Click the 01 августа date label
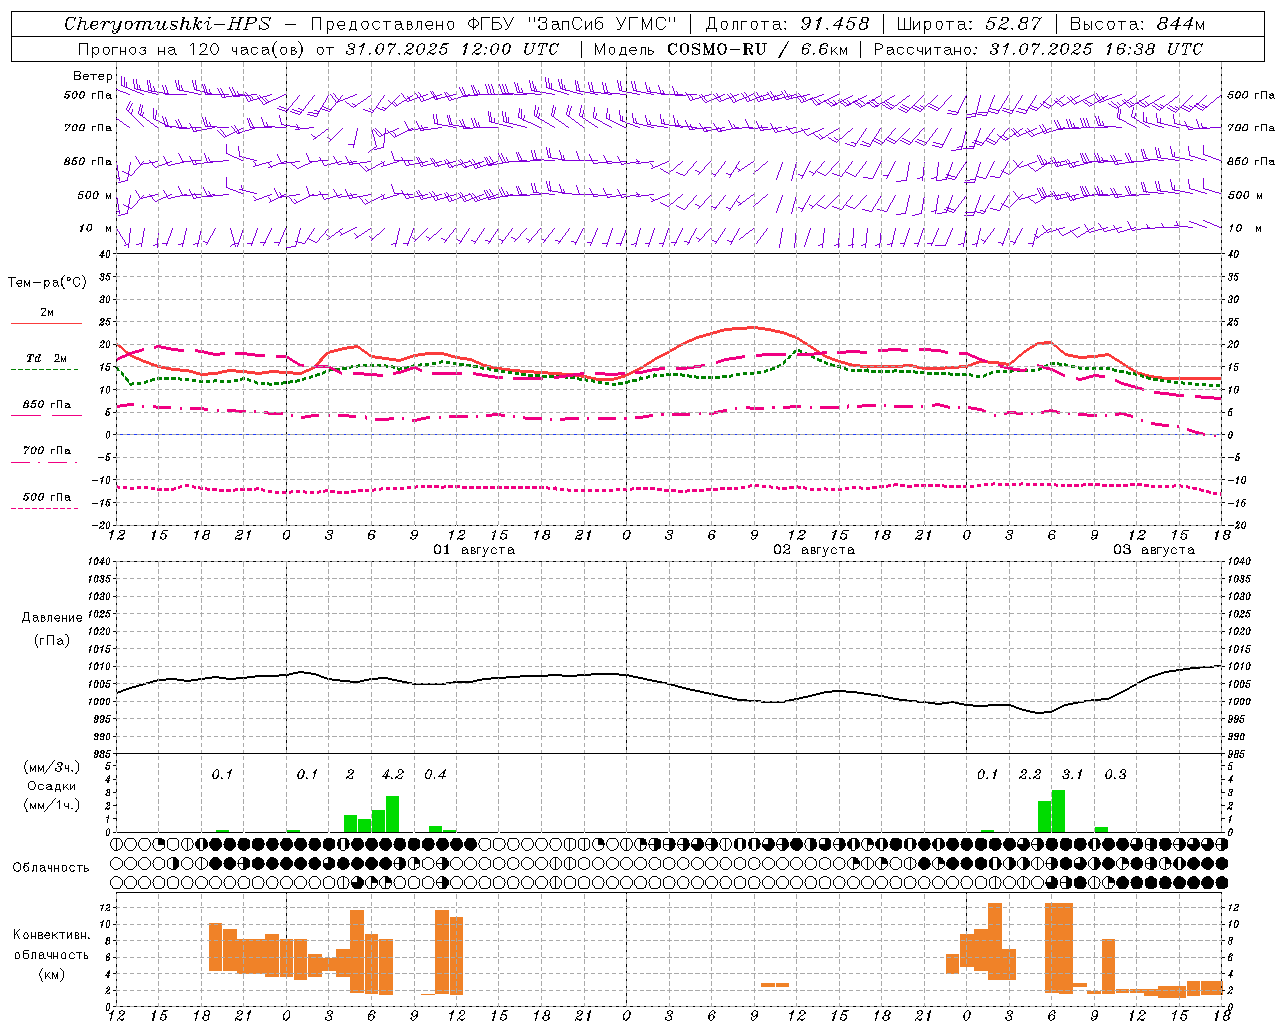The height and width of the screenshot is (1024, 1280). (x=474, y=550)
